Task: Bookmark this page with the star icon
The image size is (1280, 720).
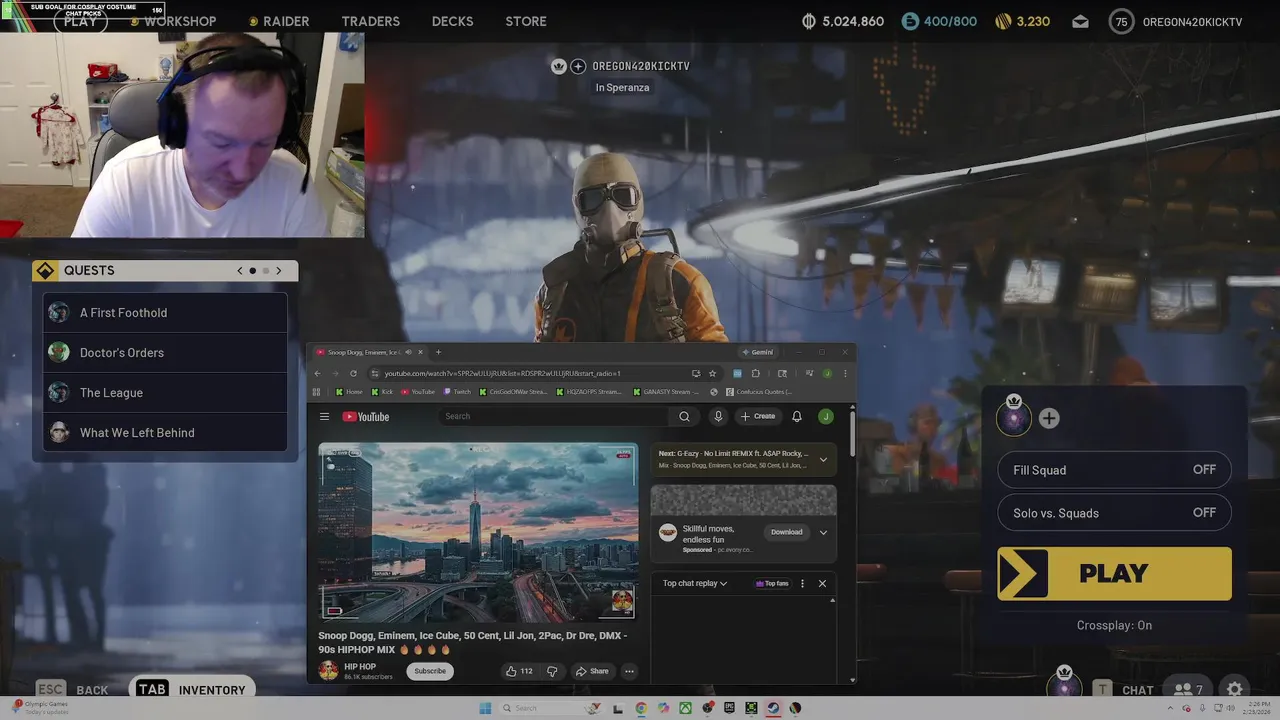Action: pyautogui.click(x=712, y=373)
